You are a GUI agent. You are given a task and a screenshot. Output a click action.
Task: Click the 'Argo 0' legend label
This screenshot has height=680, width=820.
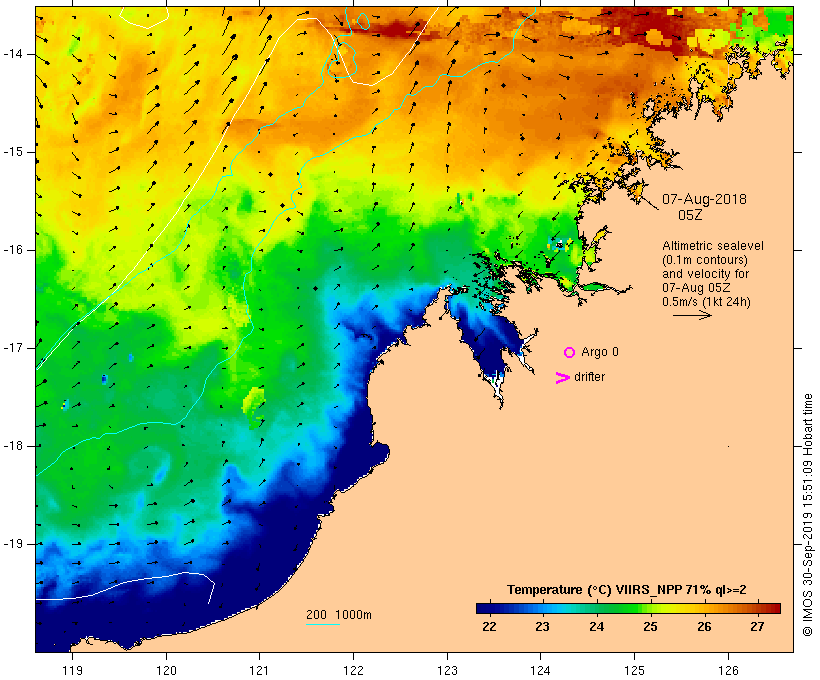(600, 352)
